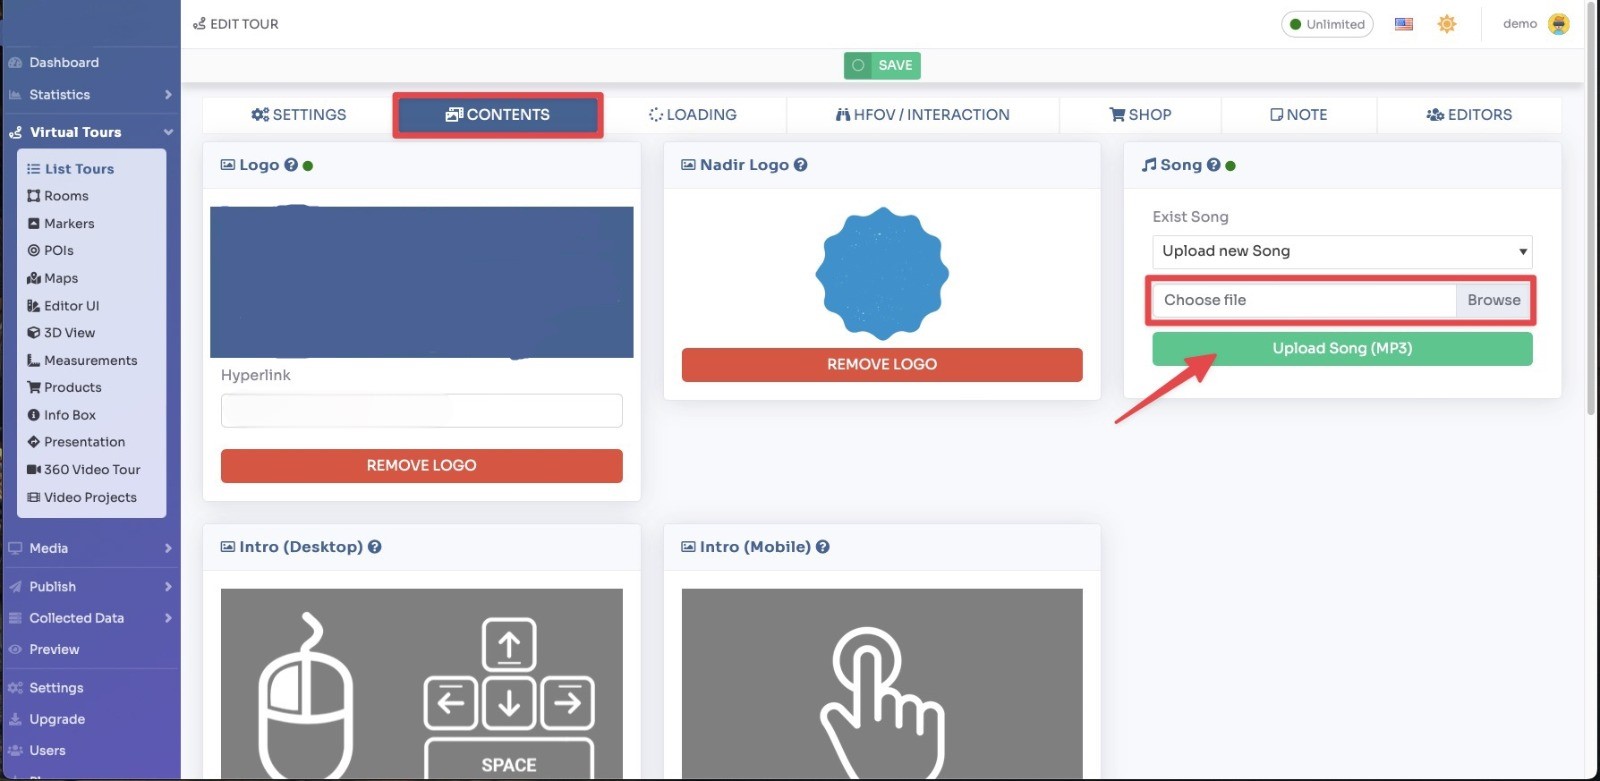
Task: Open the Shop tab
Action: pyautogui.click(x=1140, y=115)
